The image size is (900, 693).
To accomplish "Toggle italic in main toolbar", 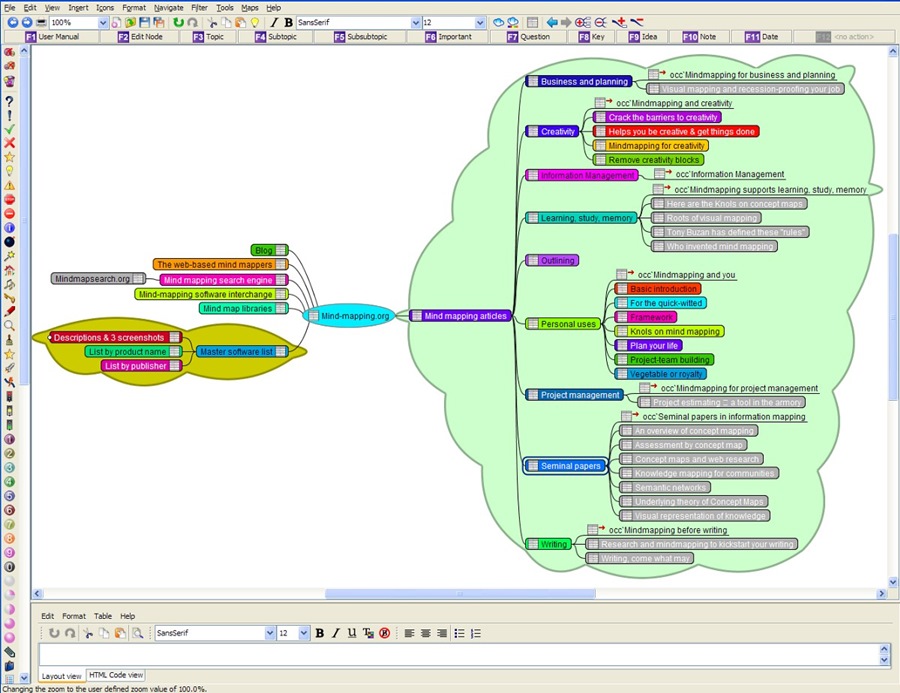I will tap(274, 22).
